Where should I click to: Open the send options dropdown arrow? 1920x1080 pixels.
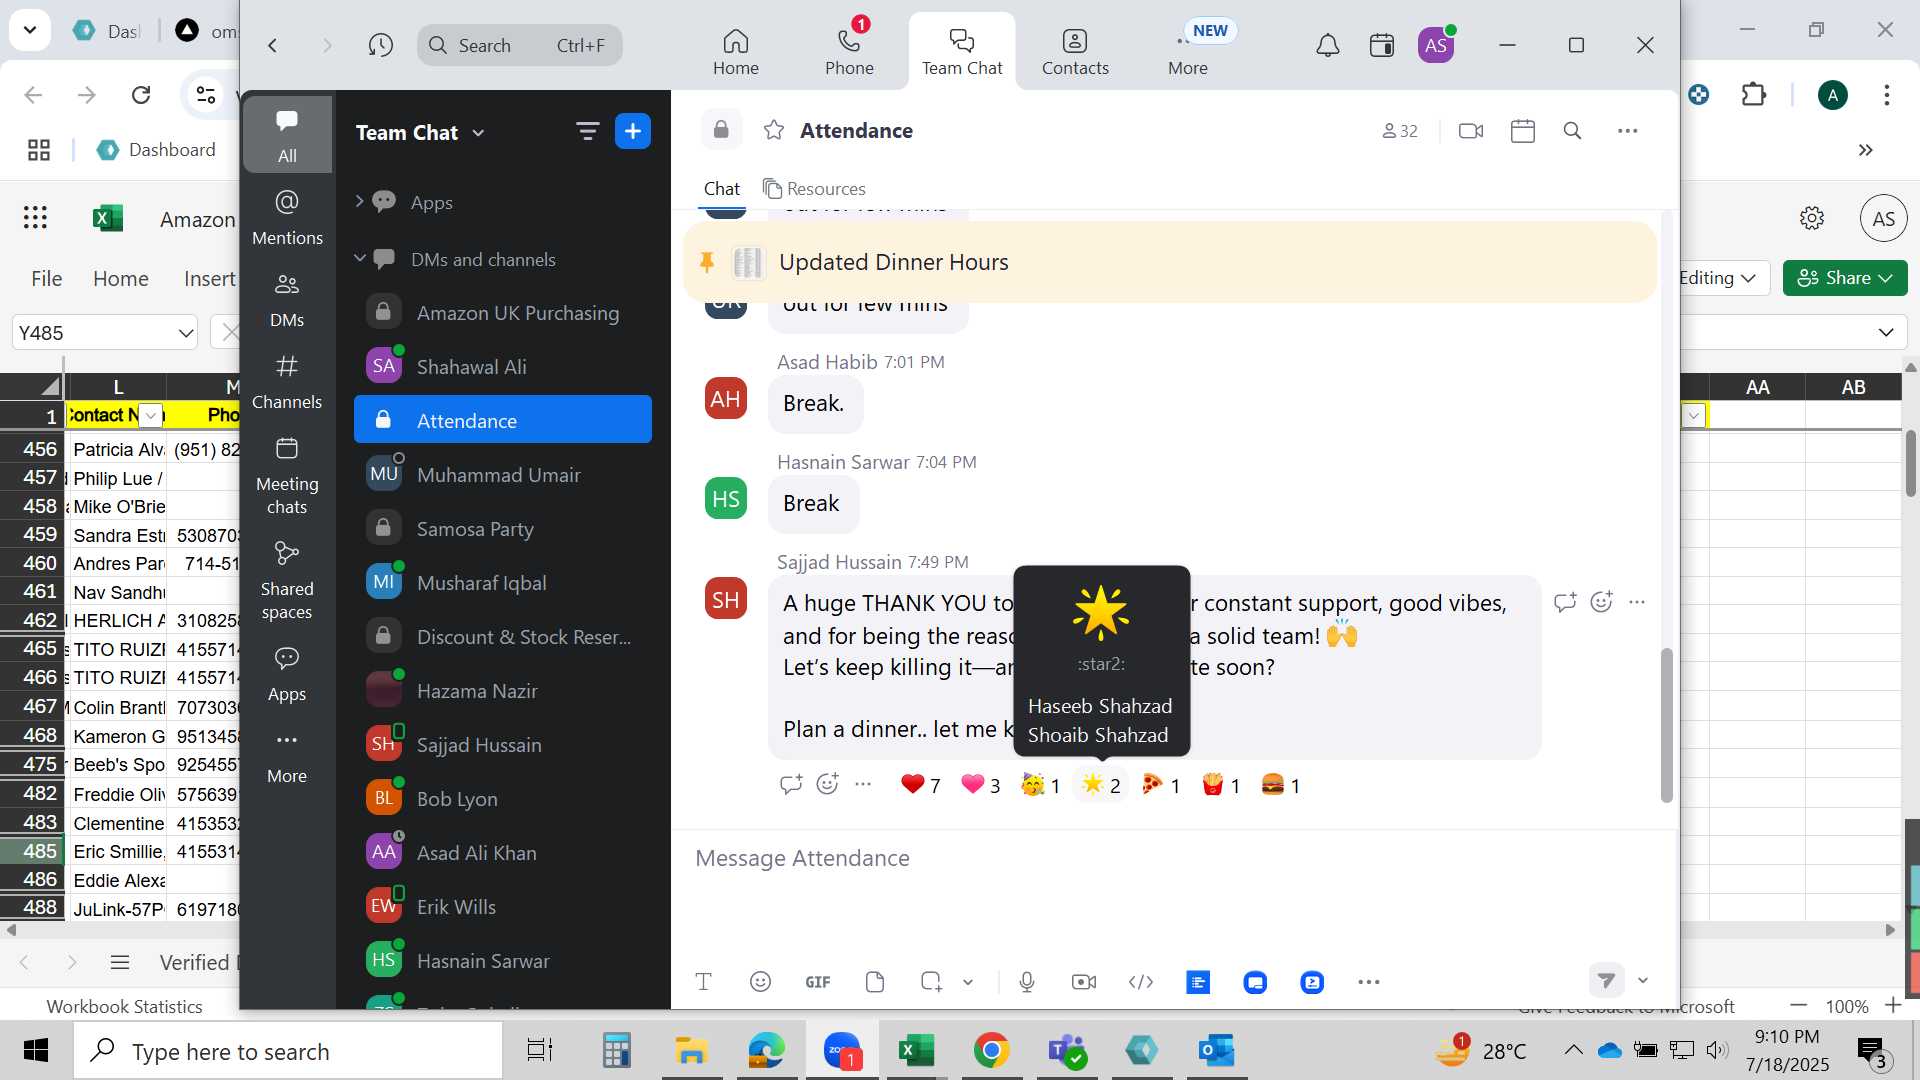pyautogui.click(x=1643, y=981)
